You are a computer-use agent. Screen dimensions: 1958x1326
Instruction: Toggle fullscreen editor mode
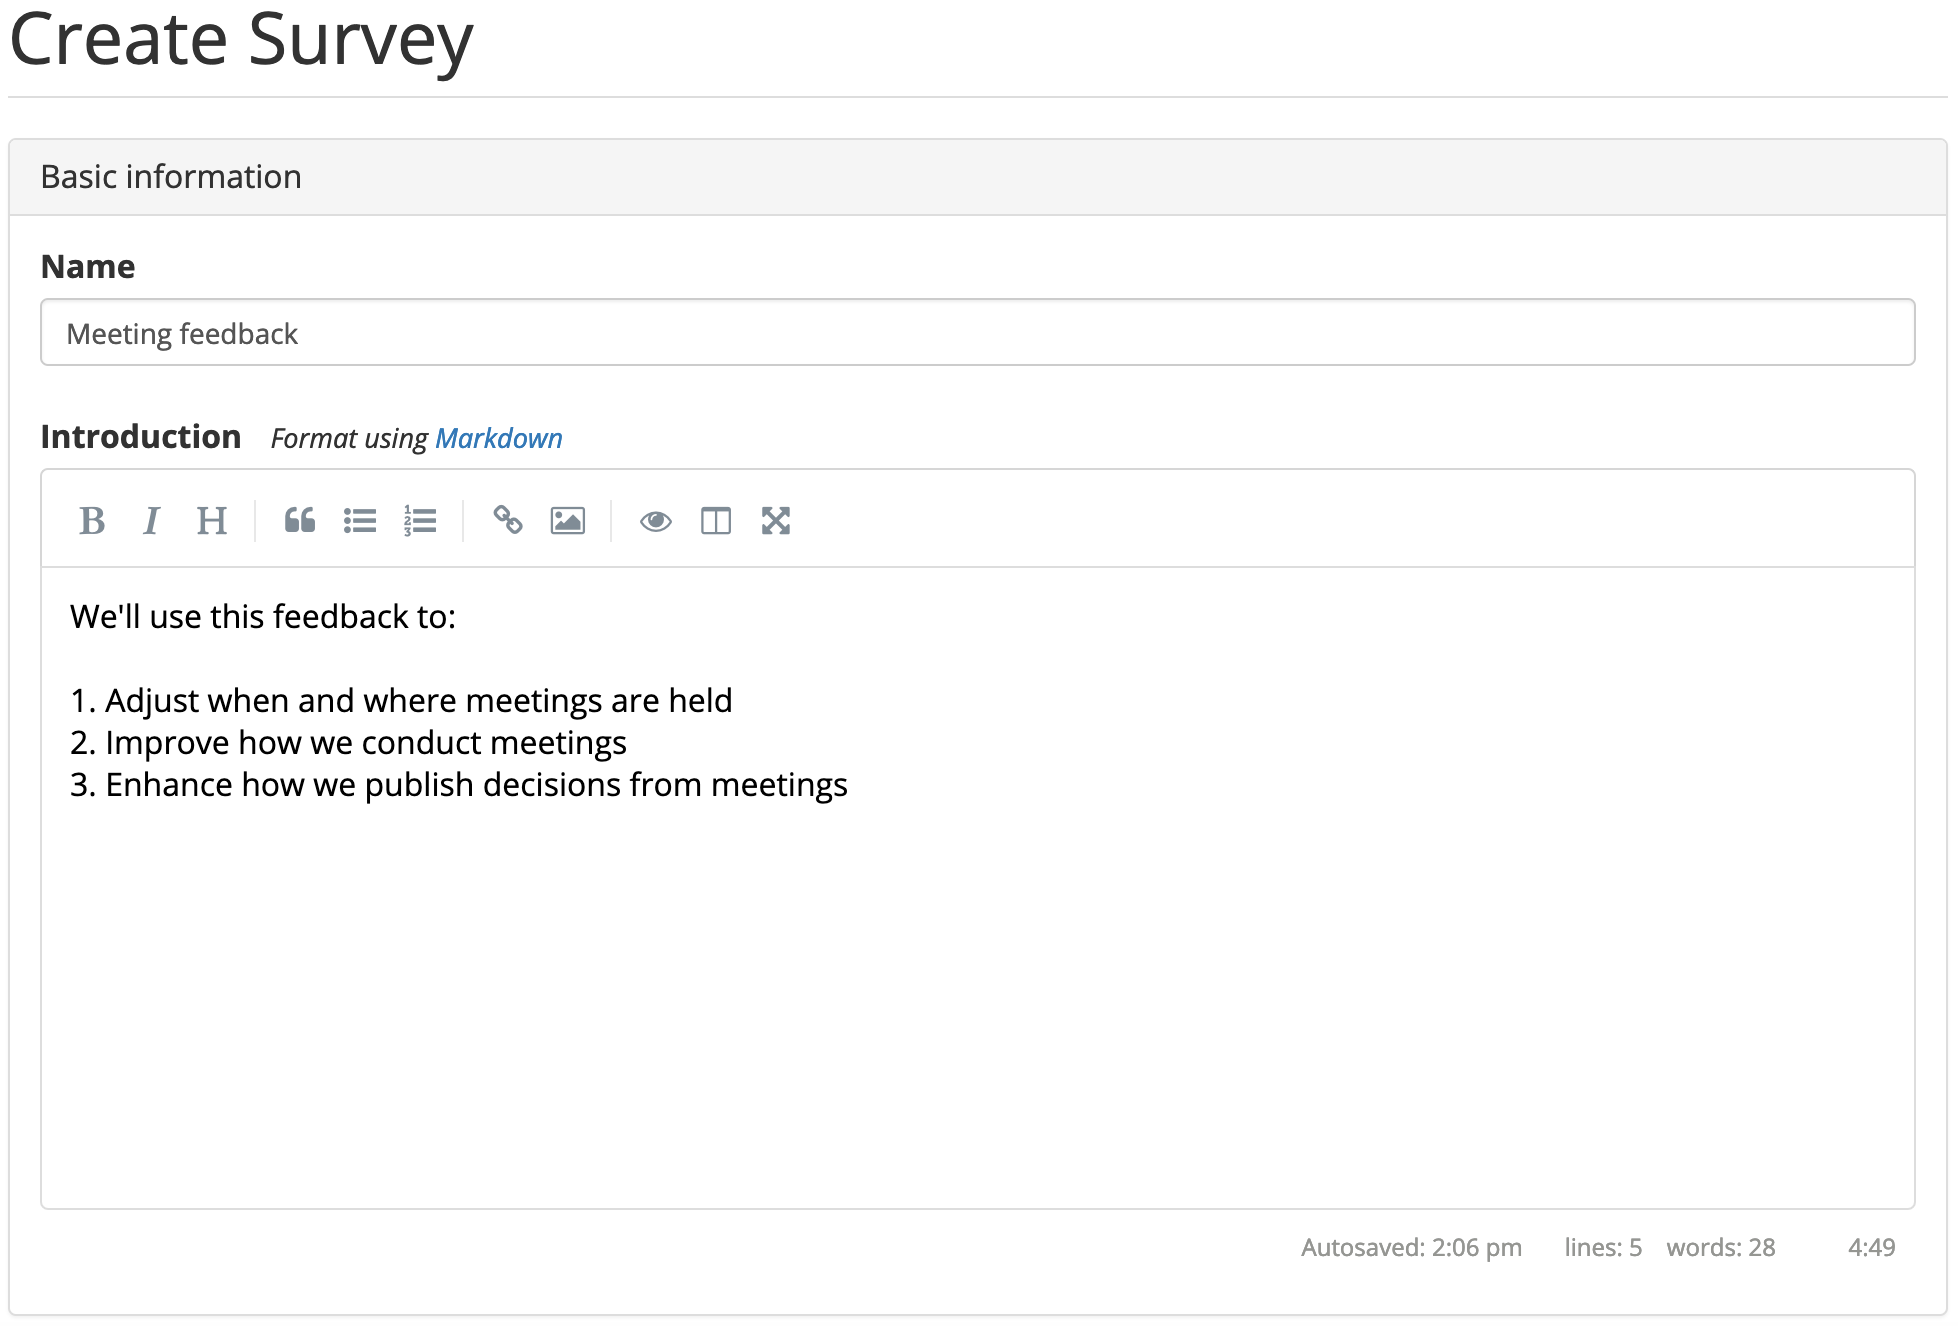776,521
